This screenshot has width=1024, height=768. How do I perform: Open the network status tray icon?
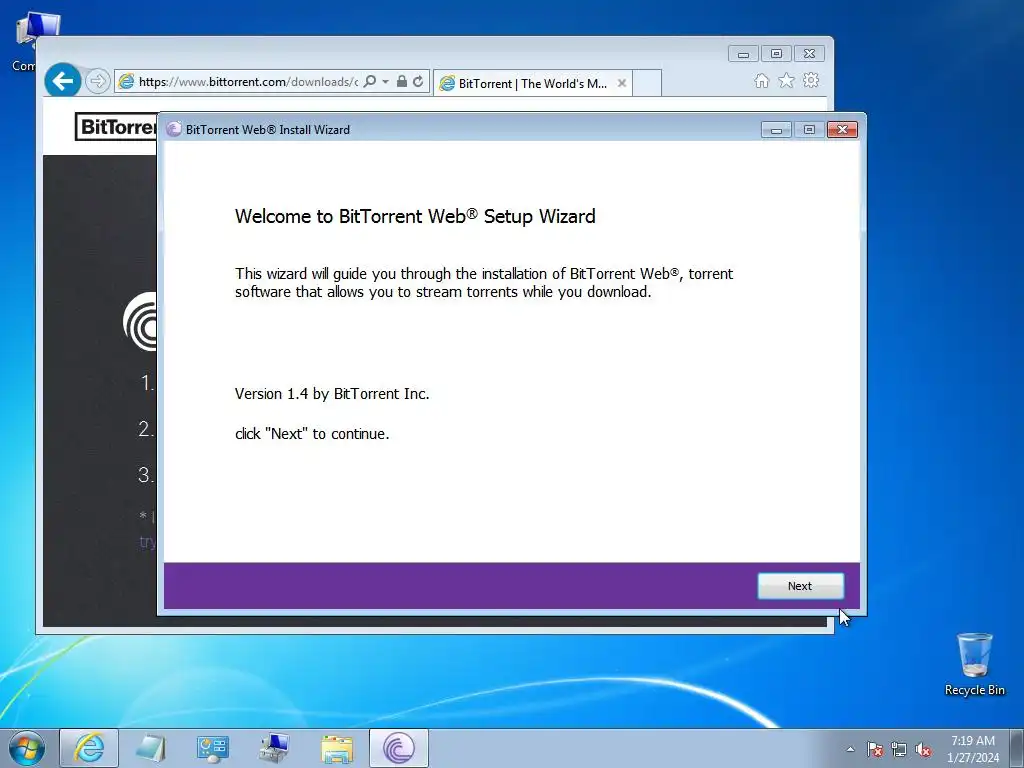click(899, 749)
